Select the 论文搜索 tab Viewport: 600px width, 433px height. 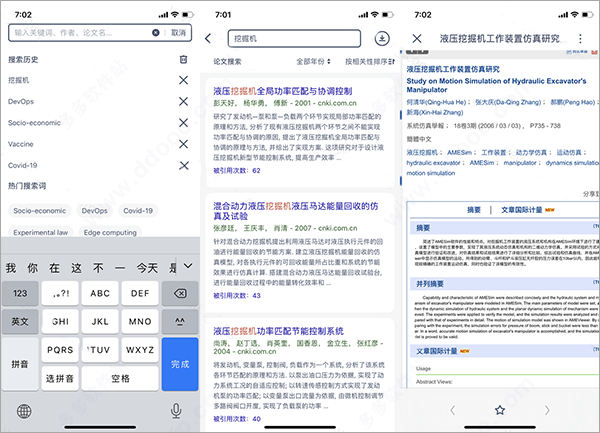(227, 61)
